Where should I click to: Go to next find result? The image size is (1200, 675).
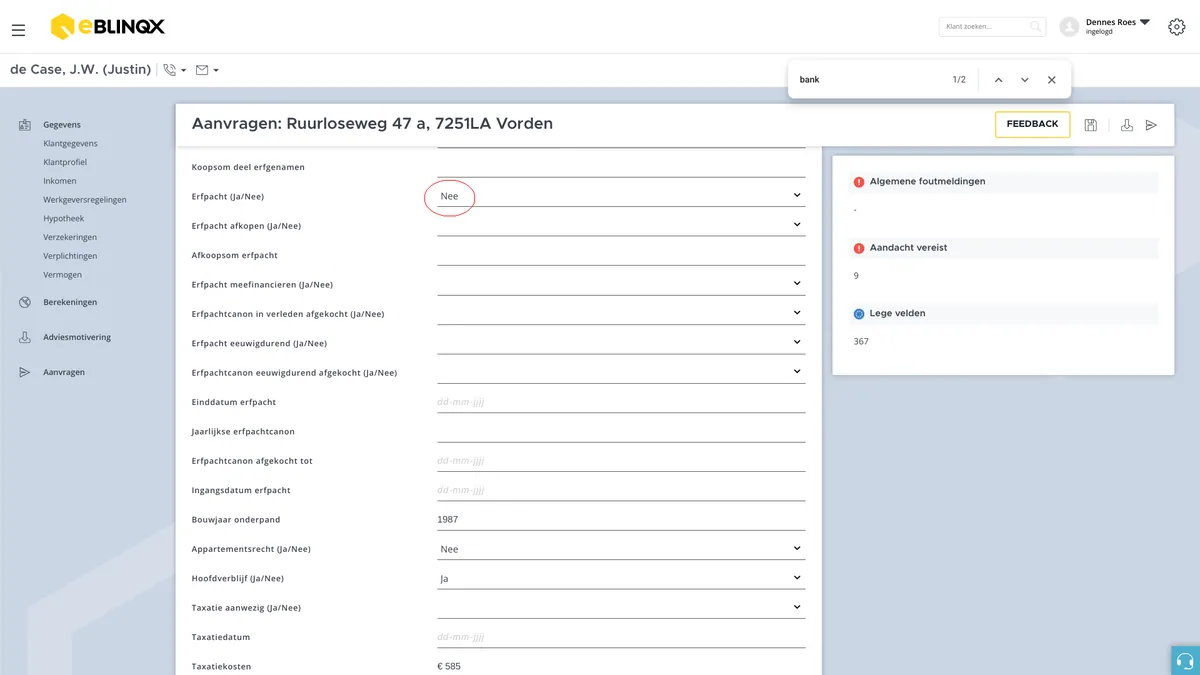1025,80
